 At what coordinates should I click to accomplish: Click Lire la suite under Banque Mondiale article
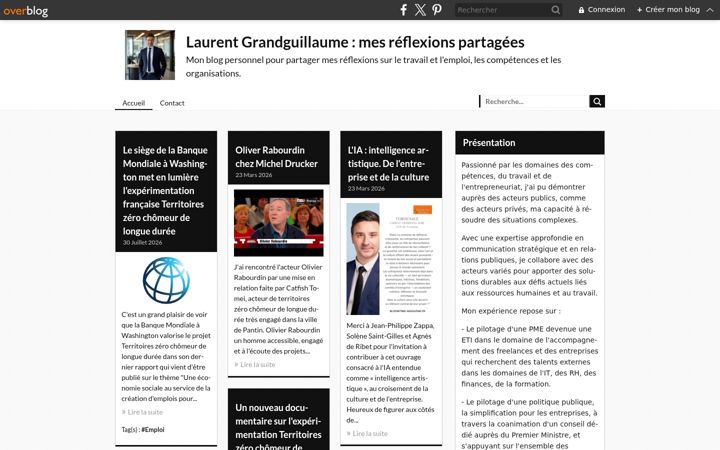[142, 412]
